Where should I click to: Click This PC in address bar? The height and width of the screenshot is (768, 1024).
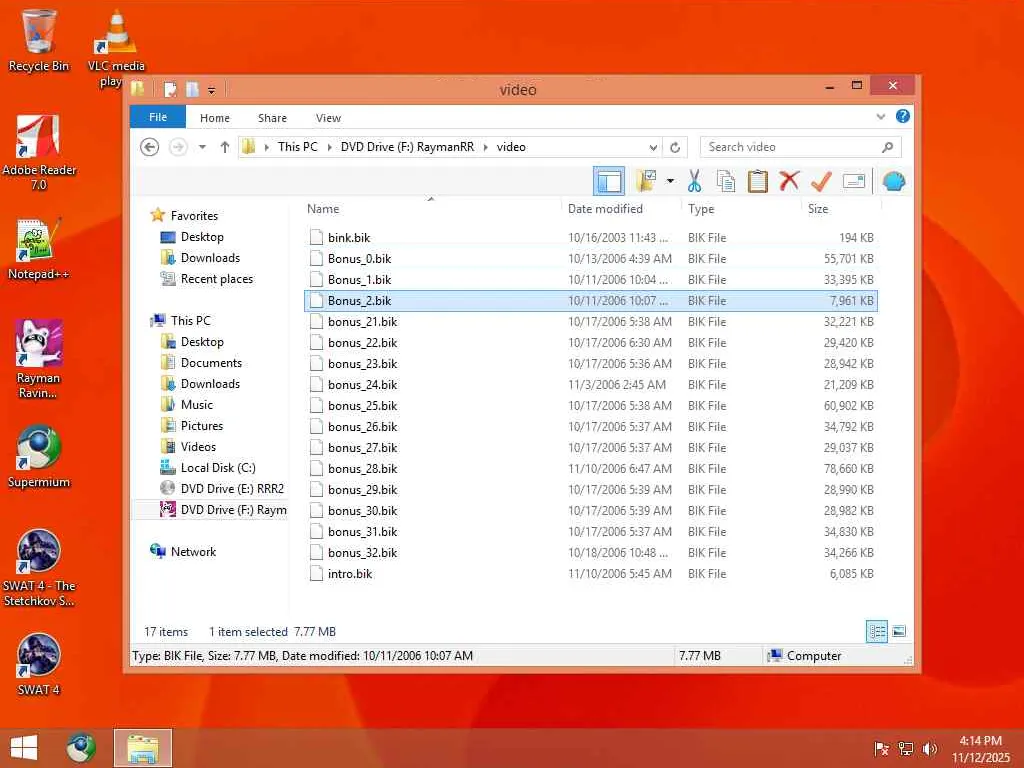[297, 147]
